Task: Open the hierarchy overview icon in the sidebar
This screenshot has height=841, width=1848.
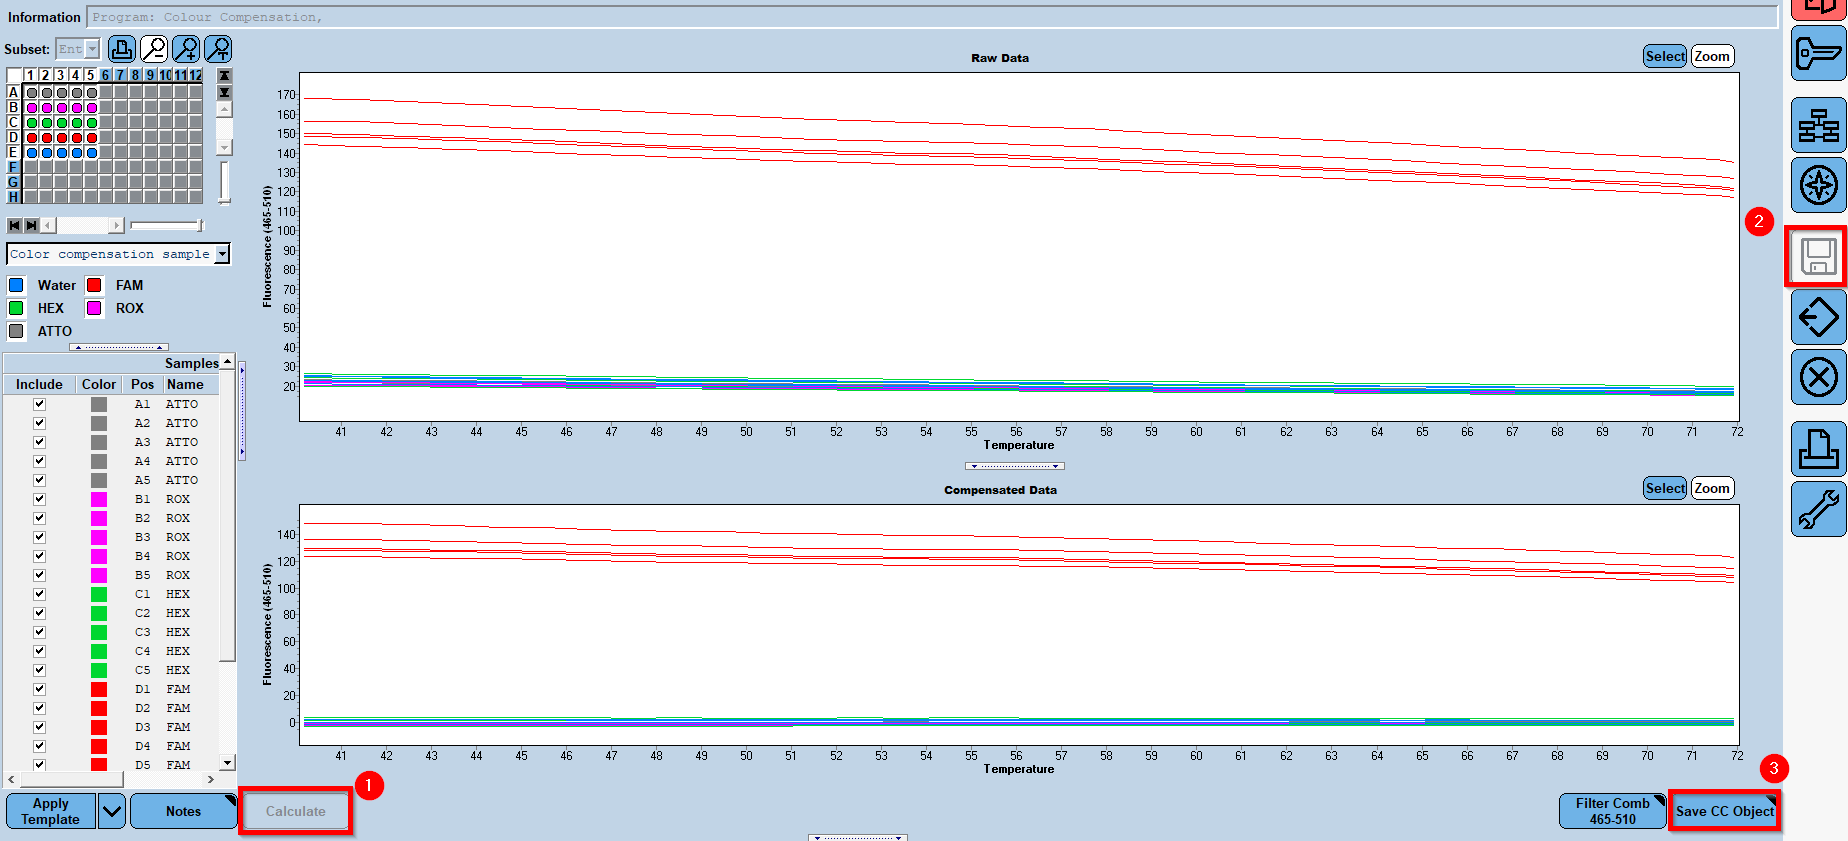Action: 1818,125
